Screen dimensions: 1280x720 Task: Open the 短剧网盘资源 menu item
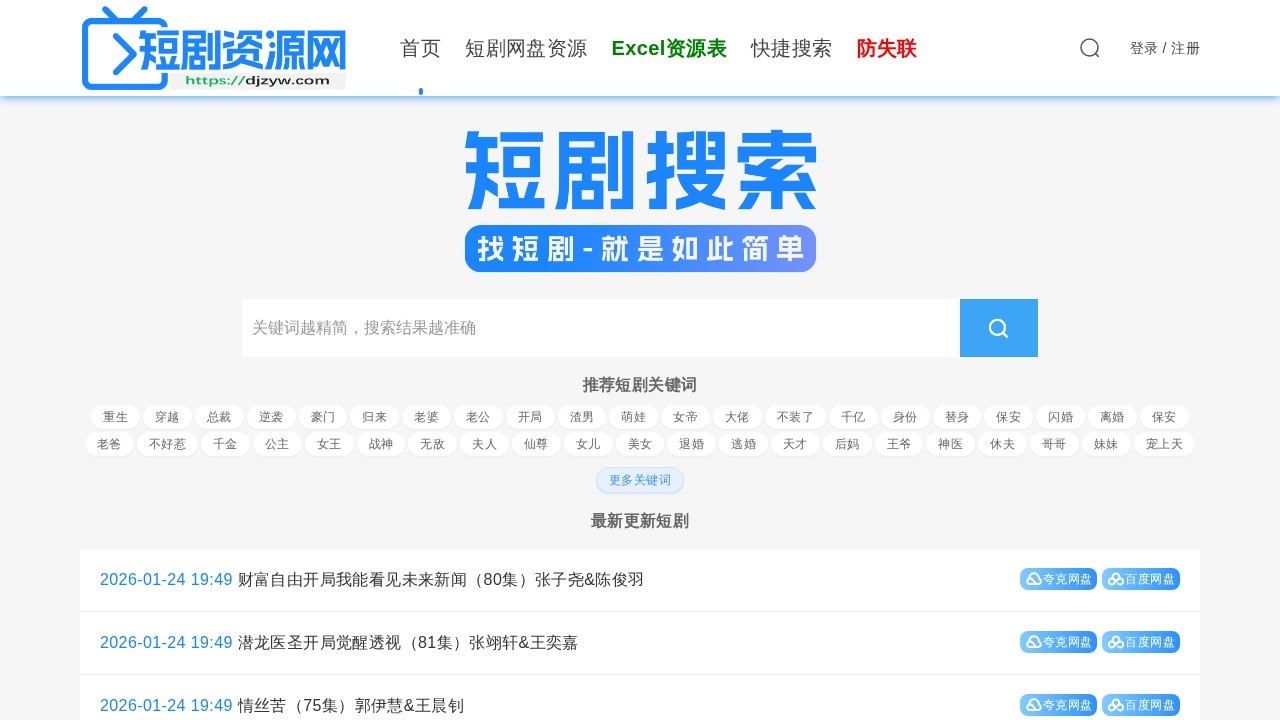click(x=527, y=49)
